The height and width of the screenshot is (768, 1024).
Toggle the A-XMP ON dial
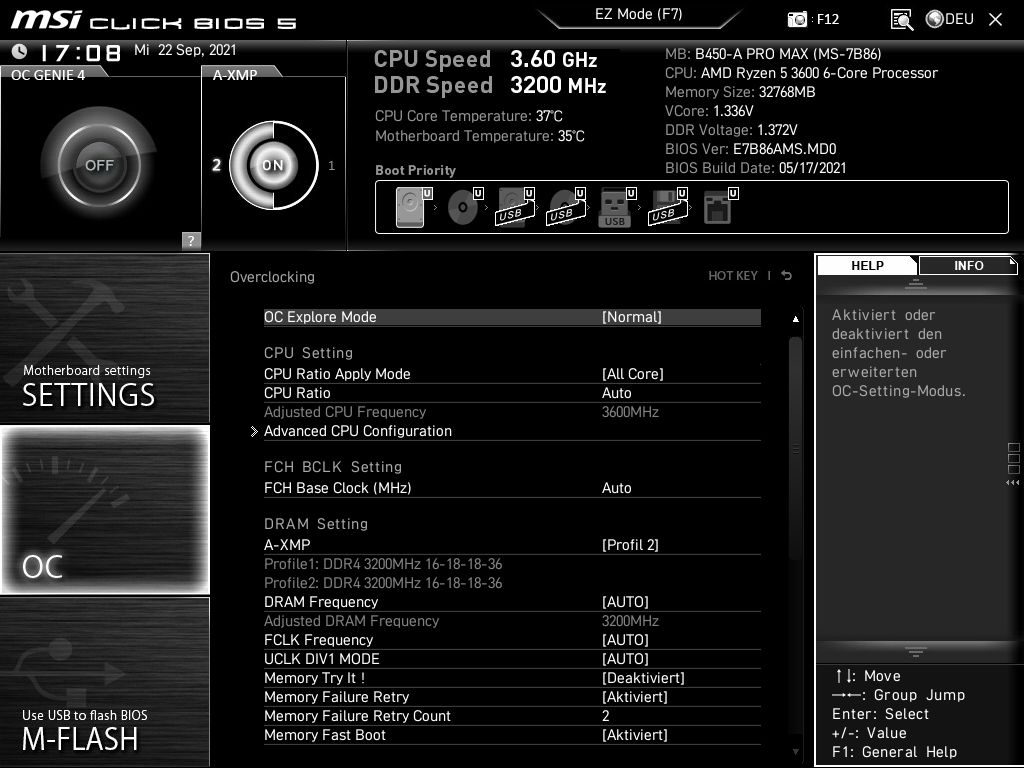click(273, 165)
